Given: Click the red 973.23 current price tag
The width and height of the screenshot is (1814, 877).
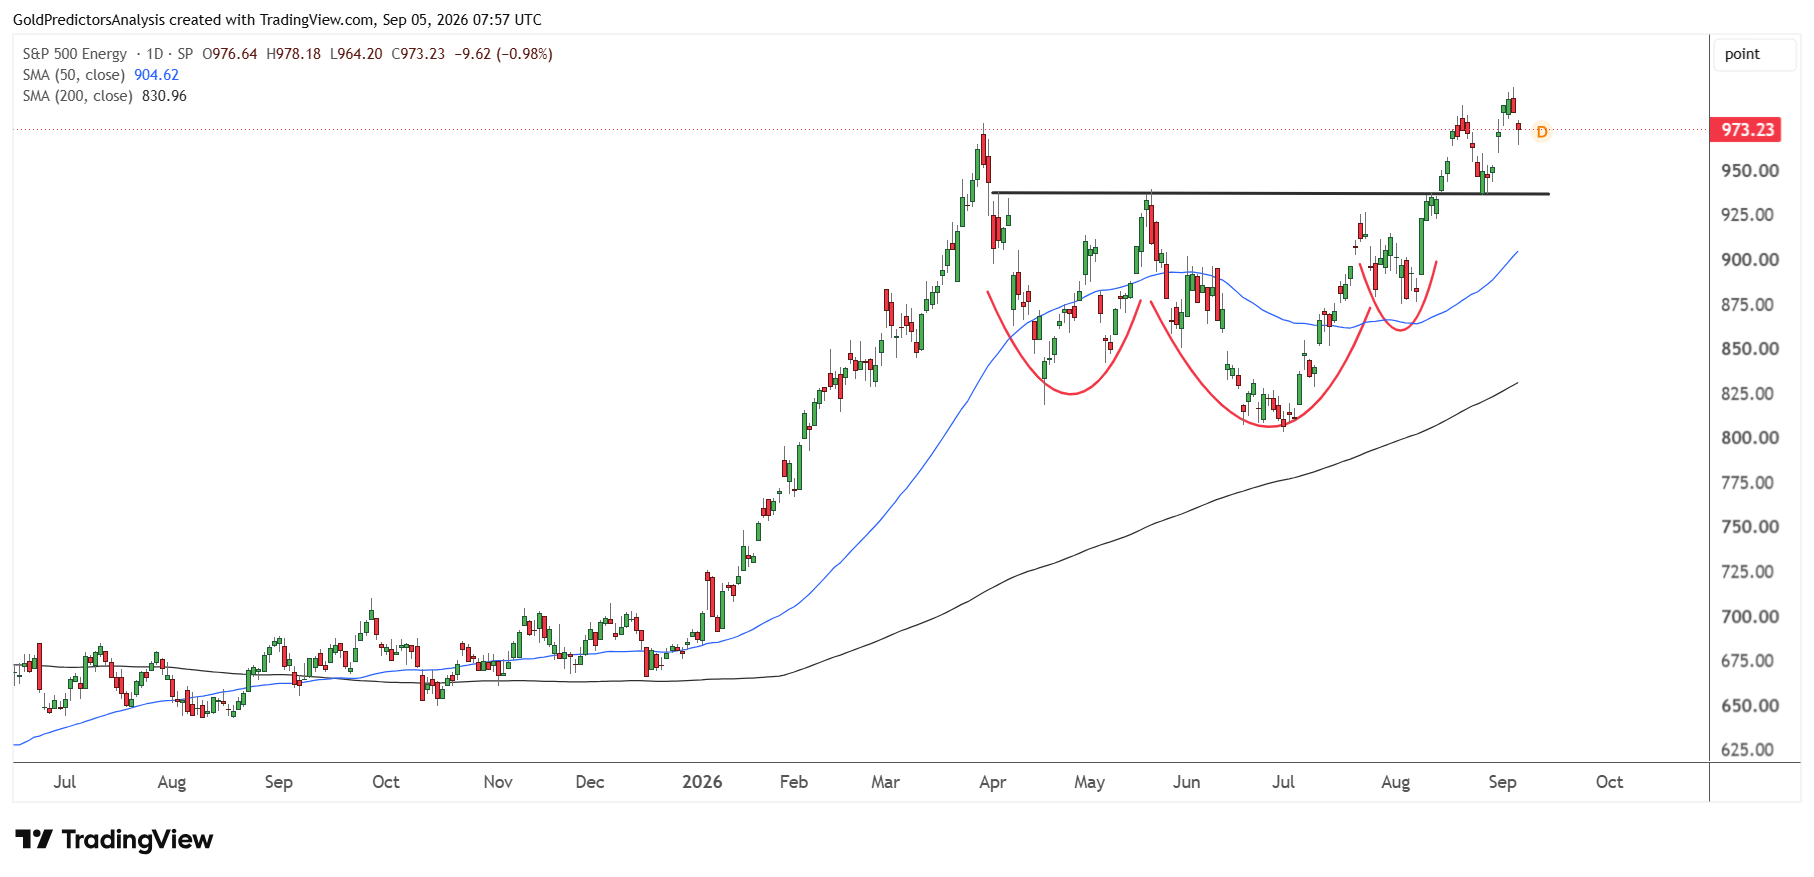Looking at the screenshot, I should pos(1747,130).
